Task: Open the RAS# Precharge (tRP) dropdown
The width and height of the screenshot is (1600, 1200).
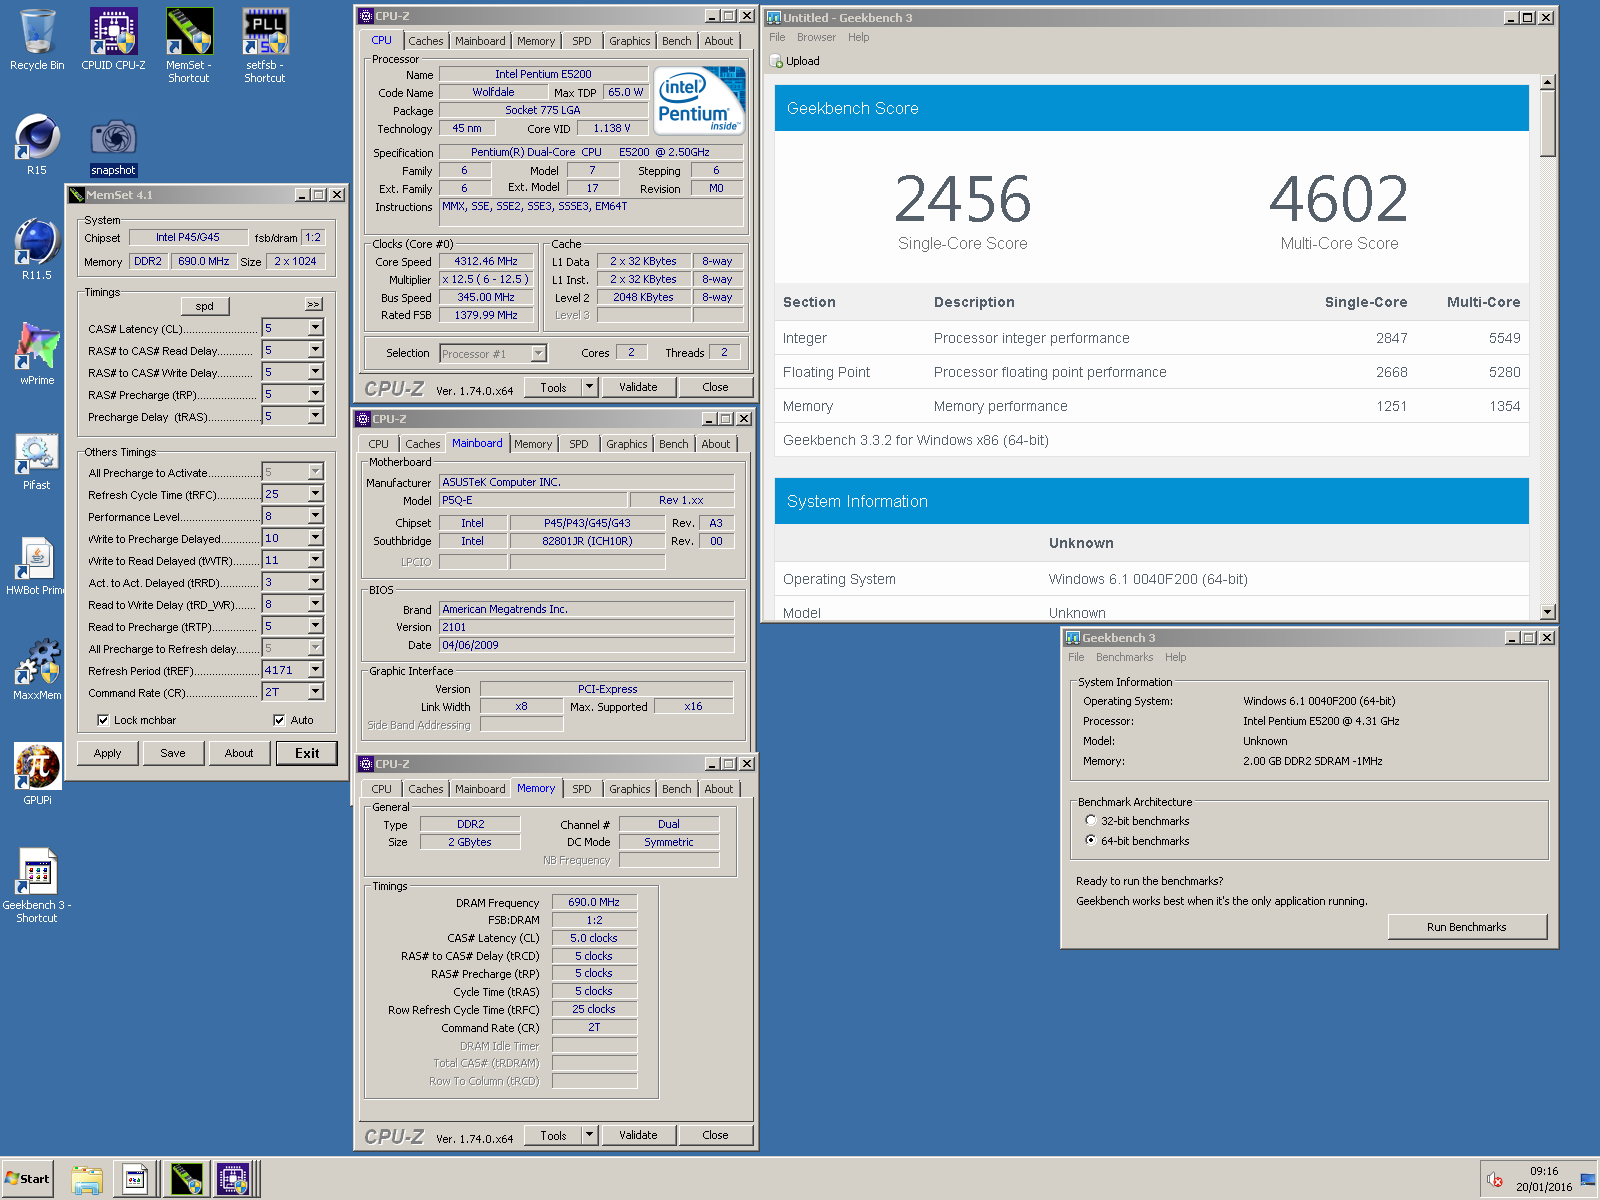Action: pos(316,394)
